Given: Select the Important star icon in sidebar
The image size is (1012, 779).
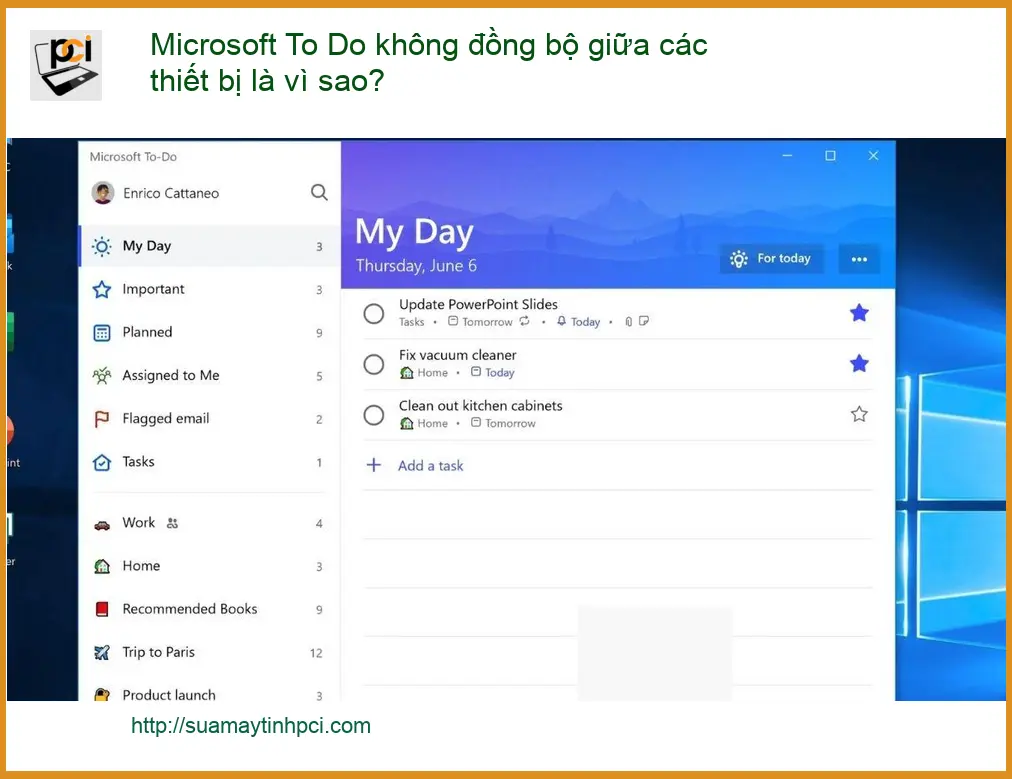Looking at the screenshot, I should tap(101, 289).
